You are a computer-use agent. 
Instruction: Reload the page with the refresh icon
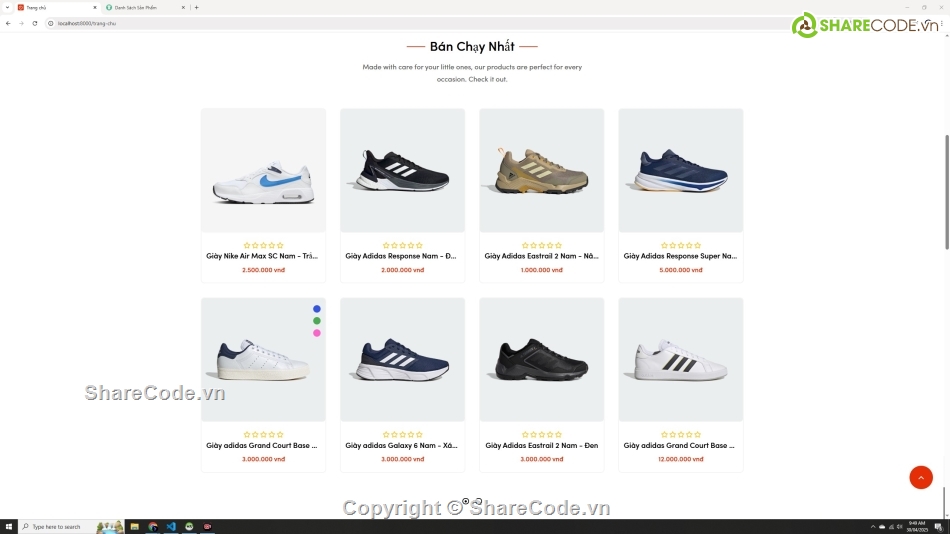point(35,23)
